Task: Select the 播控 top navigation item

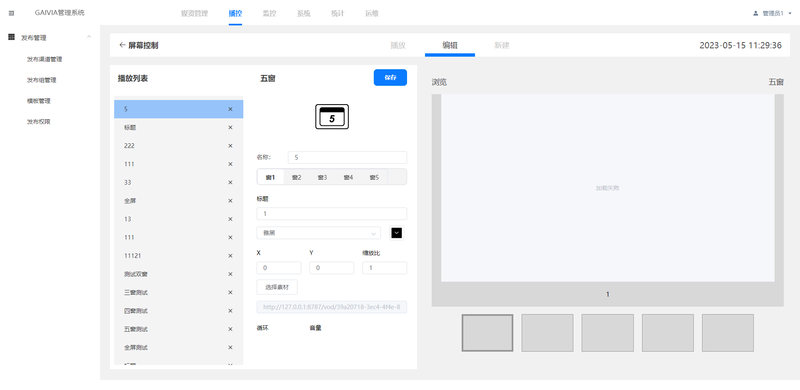Action: point(235,14)
